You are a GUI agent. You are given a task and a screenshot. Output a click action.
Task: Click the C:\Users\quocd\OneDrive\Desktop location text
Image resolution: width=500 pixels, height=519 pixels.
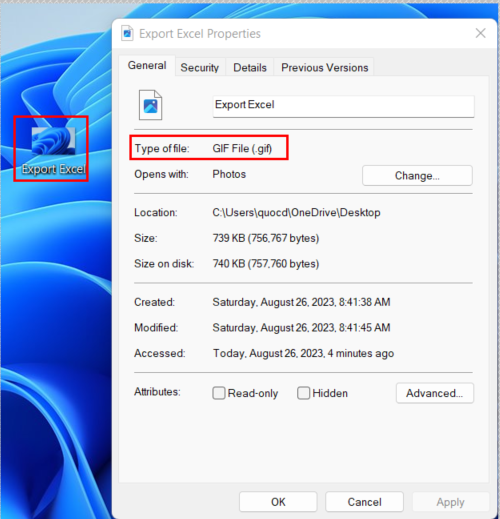click(x=296, y=212)
